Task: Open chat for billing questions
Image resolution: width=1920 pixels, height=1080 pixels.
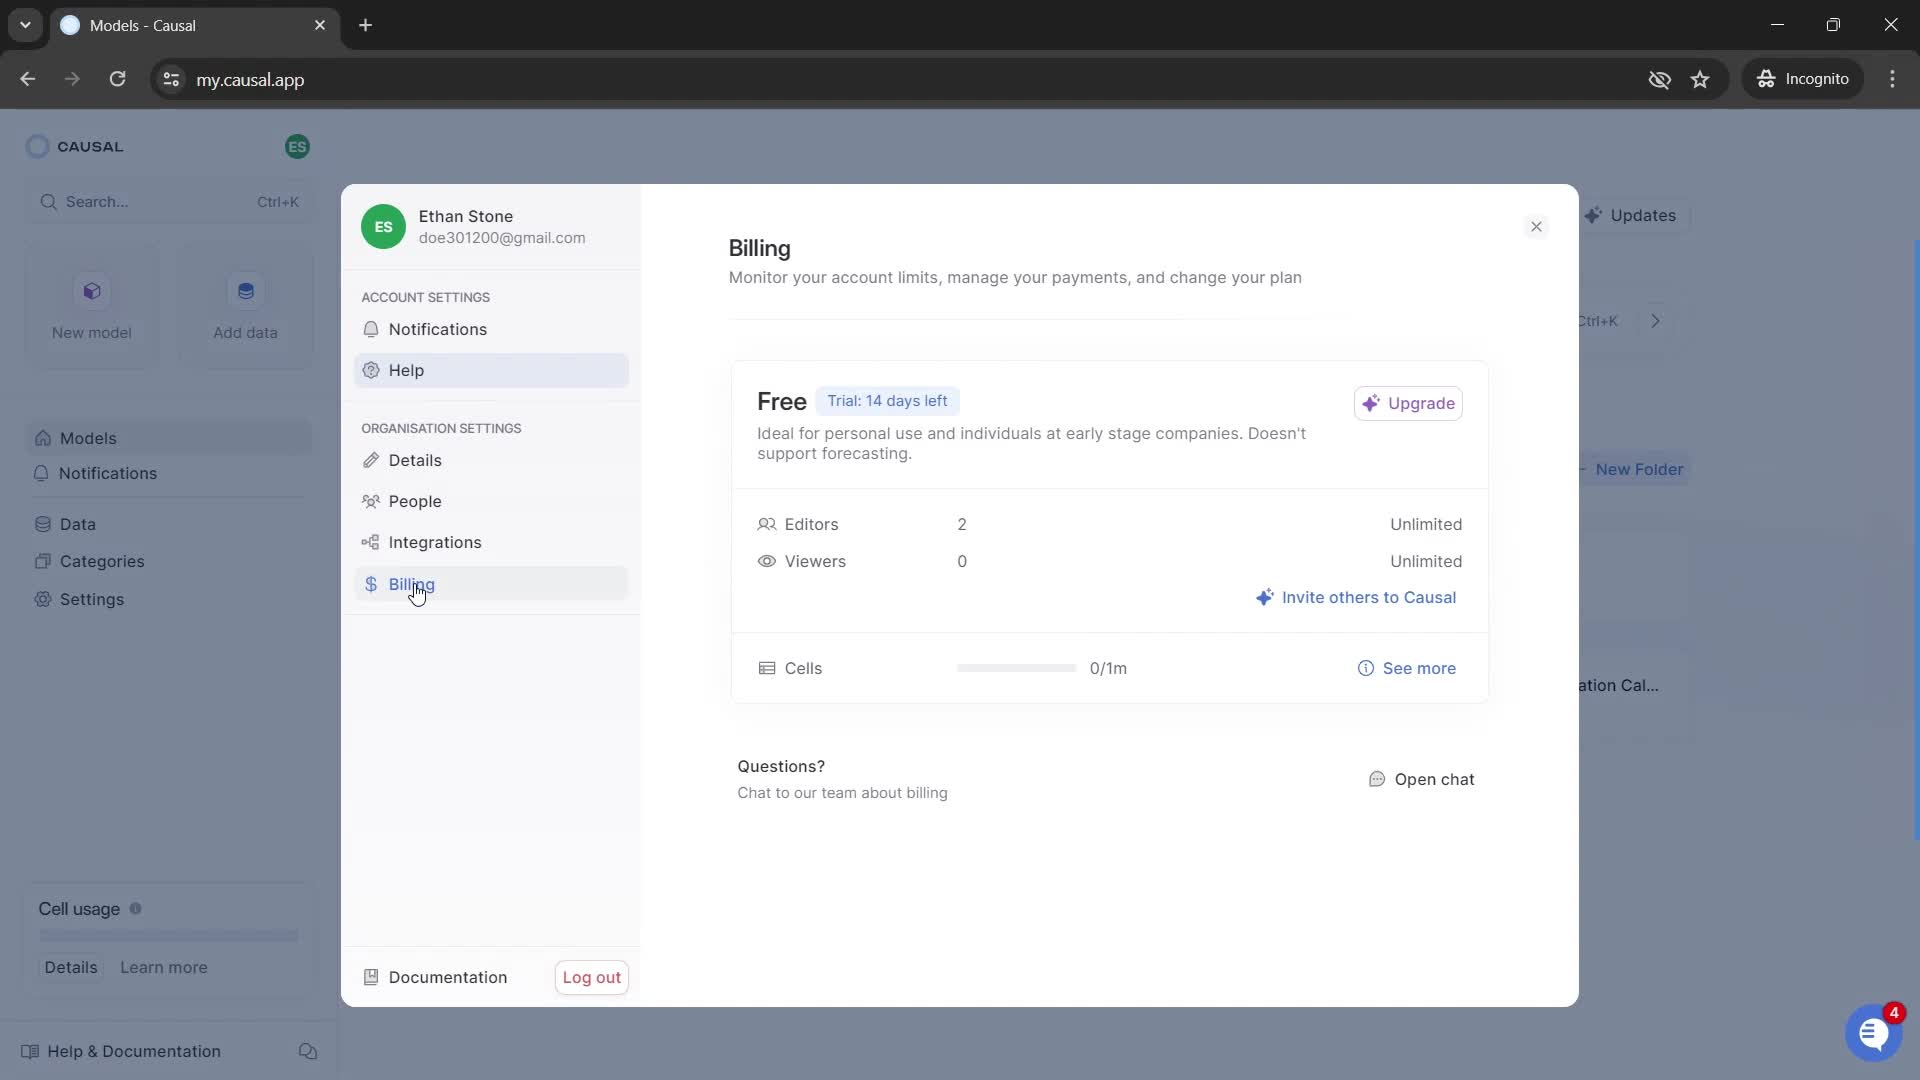Action: coord(1422,778)
